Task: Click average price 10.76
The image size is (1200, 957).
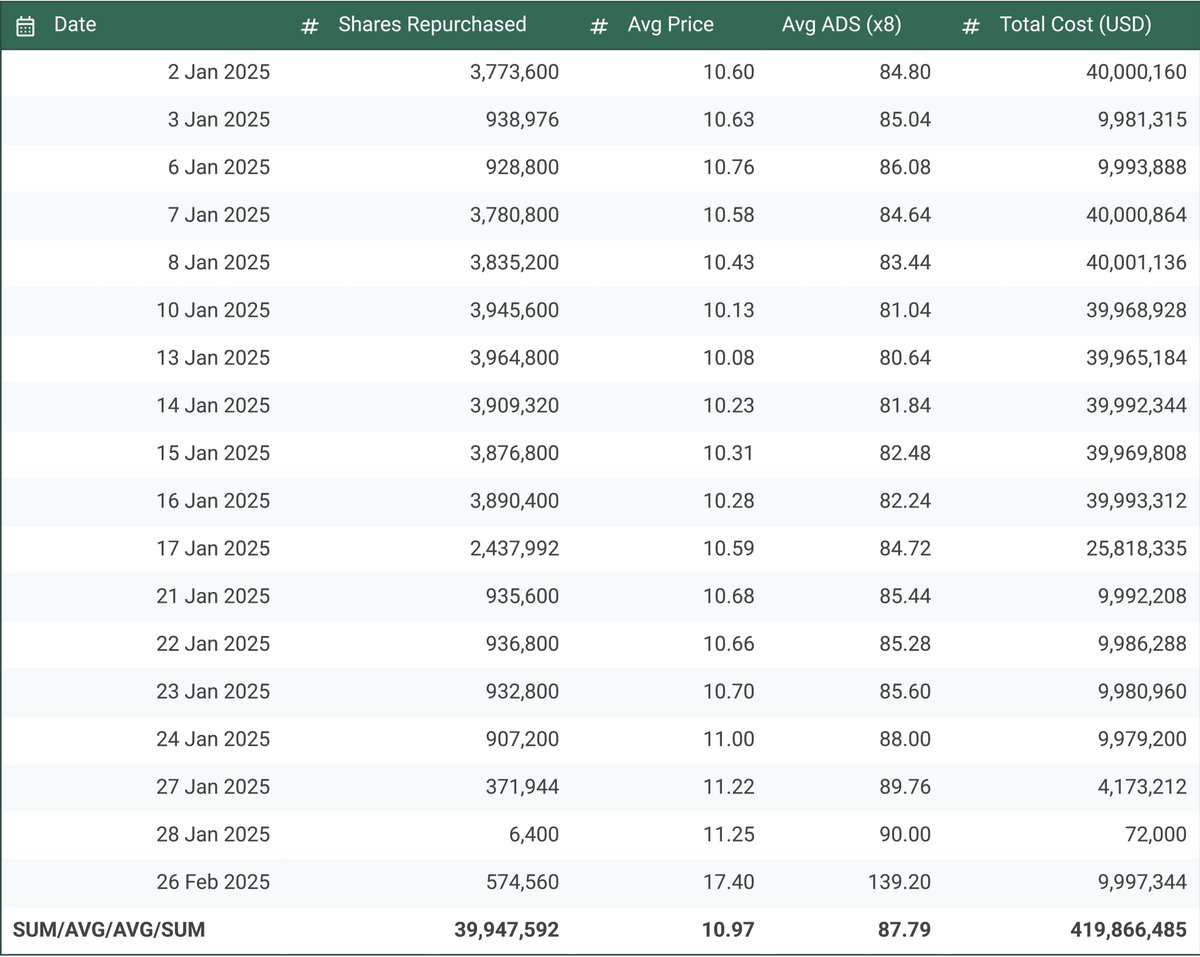Action: coord(729,167)
